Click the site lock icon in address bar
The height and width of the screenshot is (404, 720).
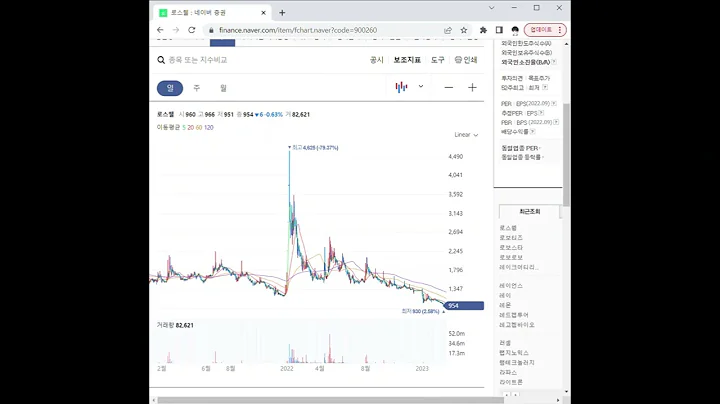[x=211, y=30]
